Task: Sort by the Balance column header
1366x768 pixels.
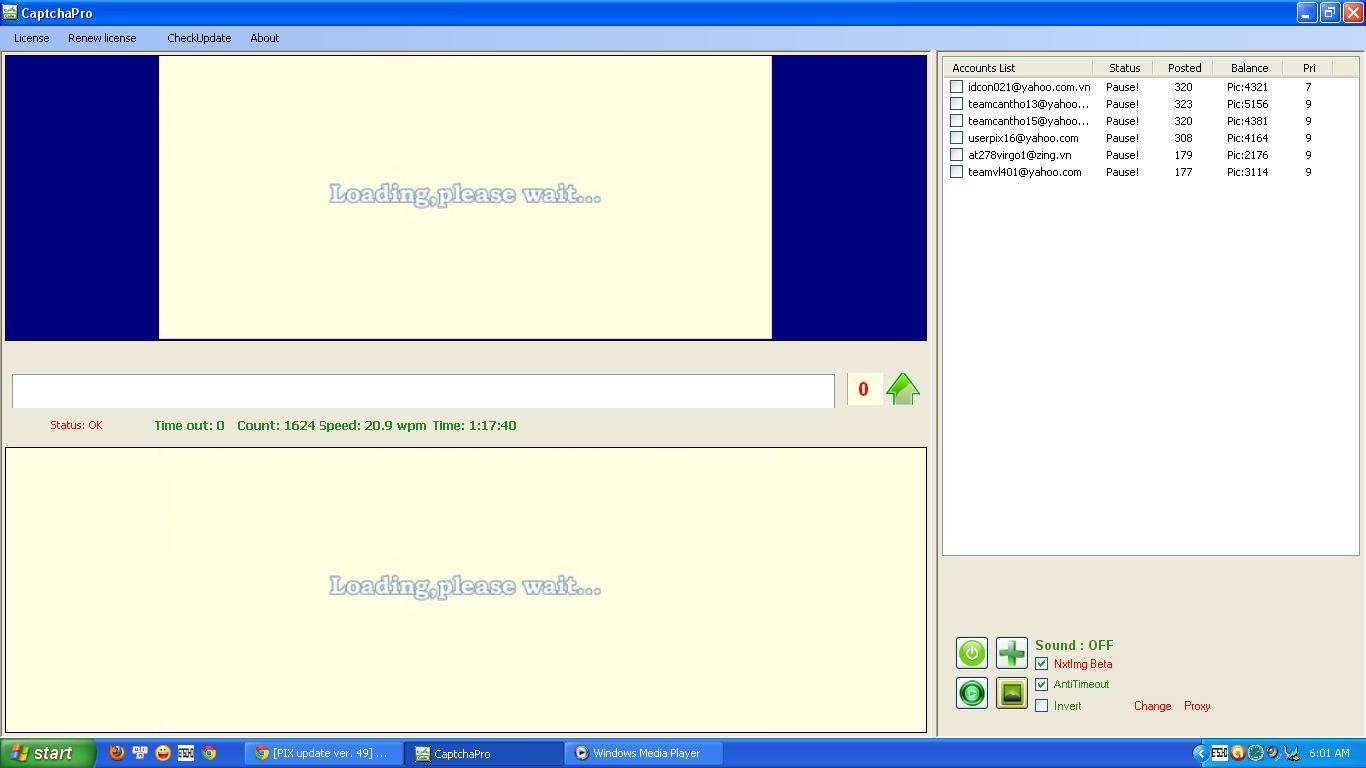Action: tap(1248, 68)
